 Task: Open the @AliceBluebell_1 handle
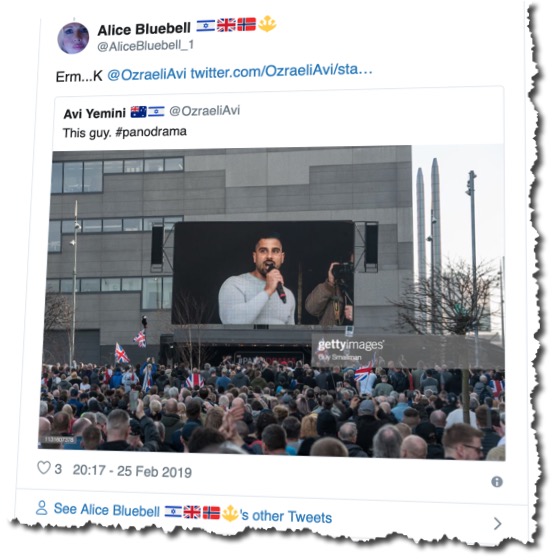point(145,46)
